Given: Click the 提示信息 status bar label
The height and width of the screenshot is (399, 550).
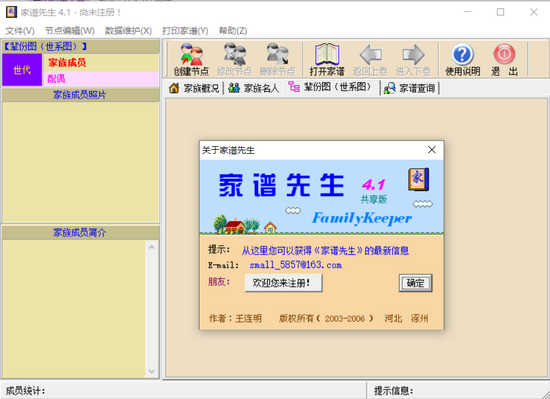Looking at the screenshot, I should pyautogui.click(x=394, y=391).
